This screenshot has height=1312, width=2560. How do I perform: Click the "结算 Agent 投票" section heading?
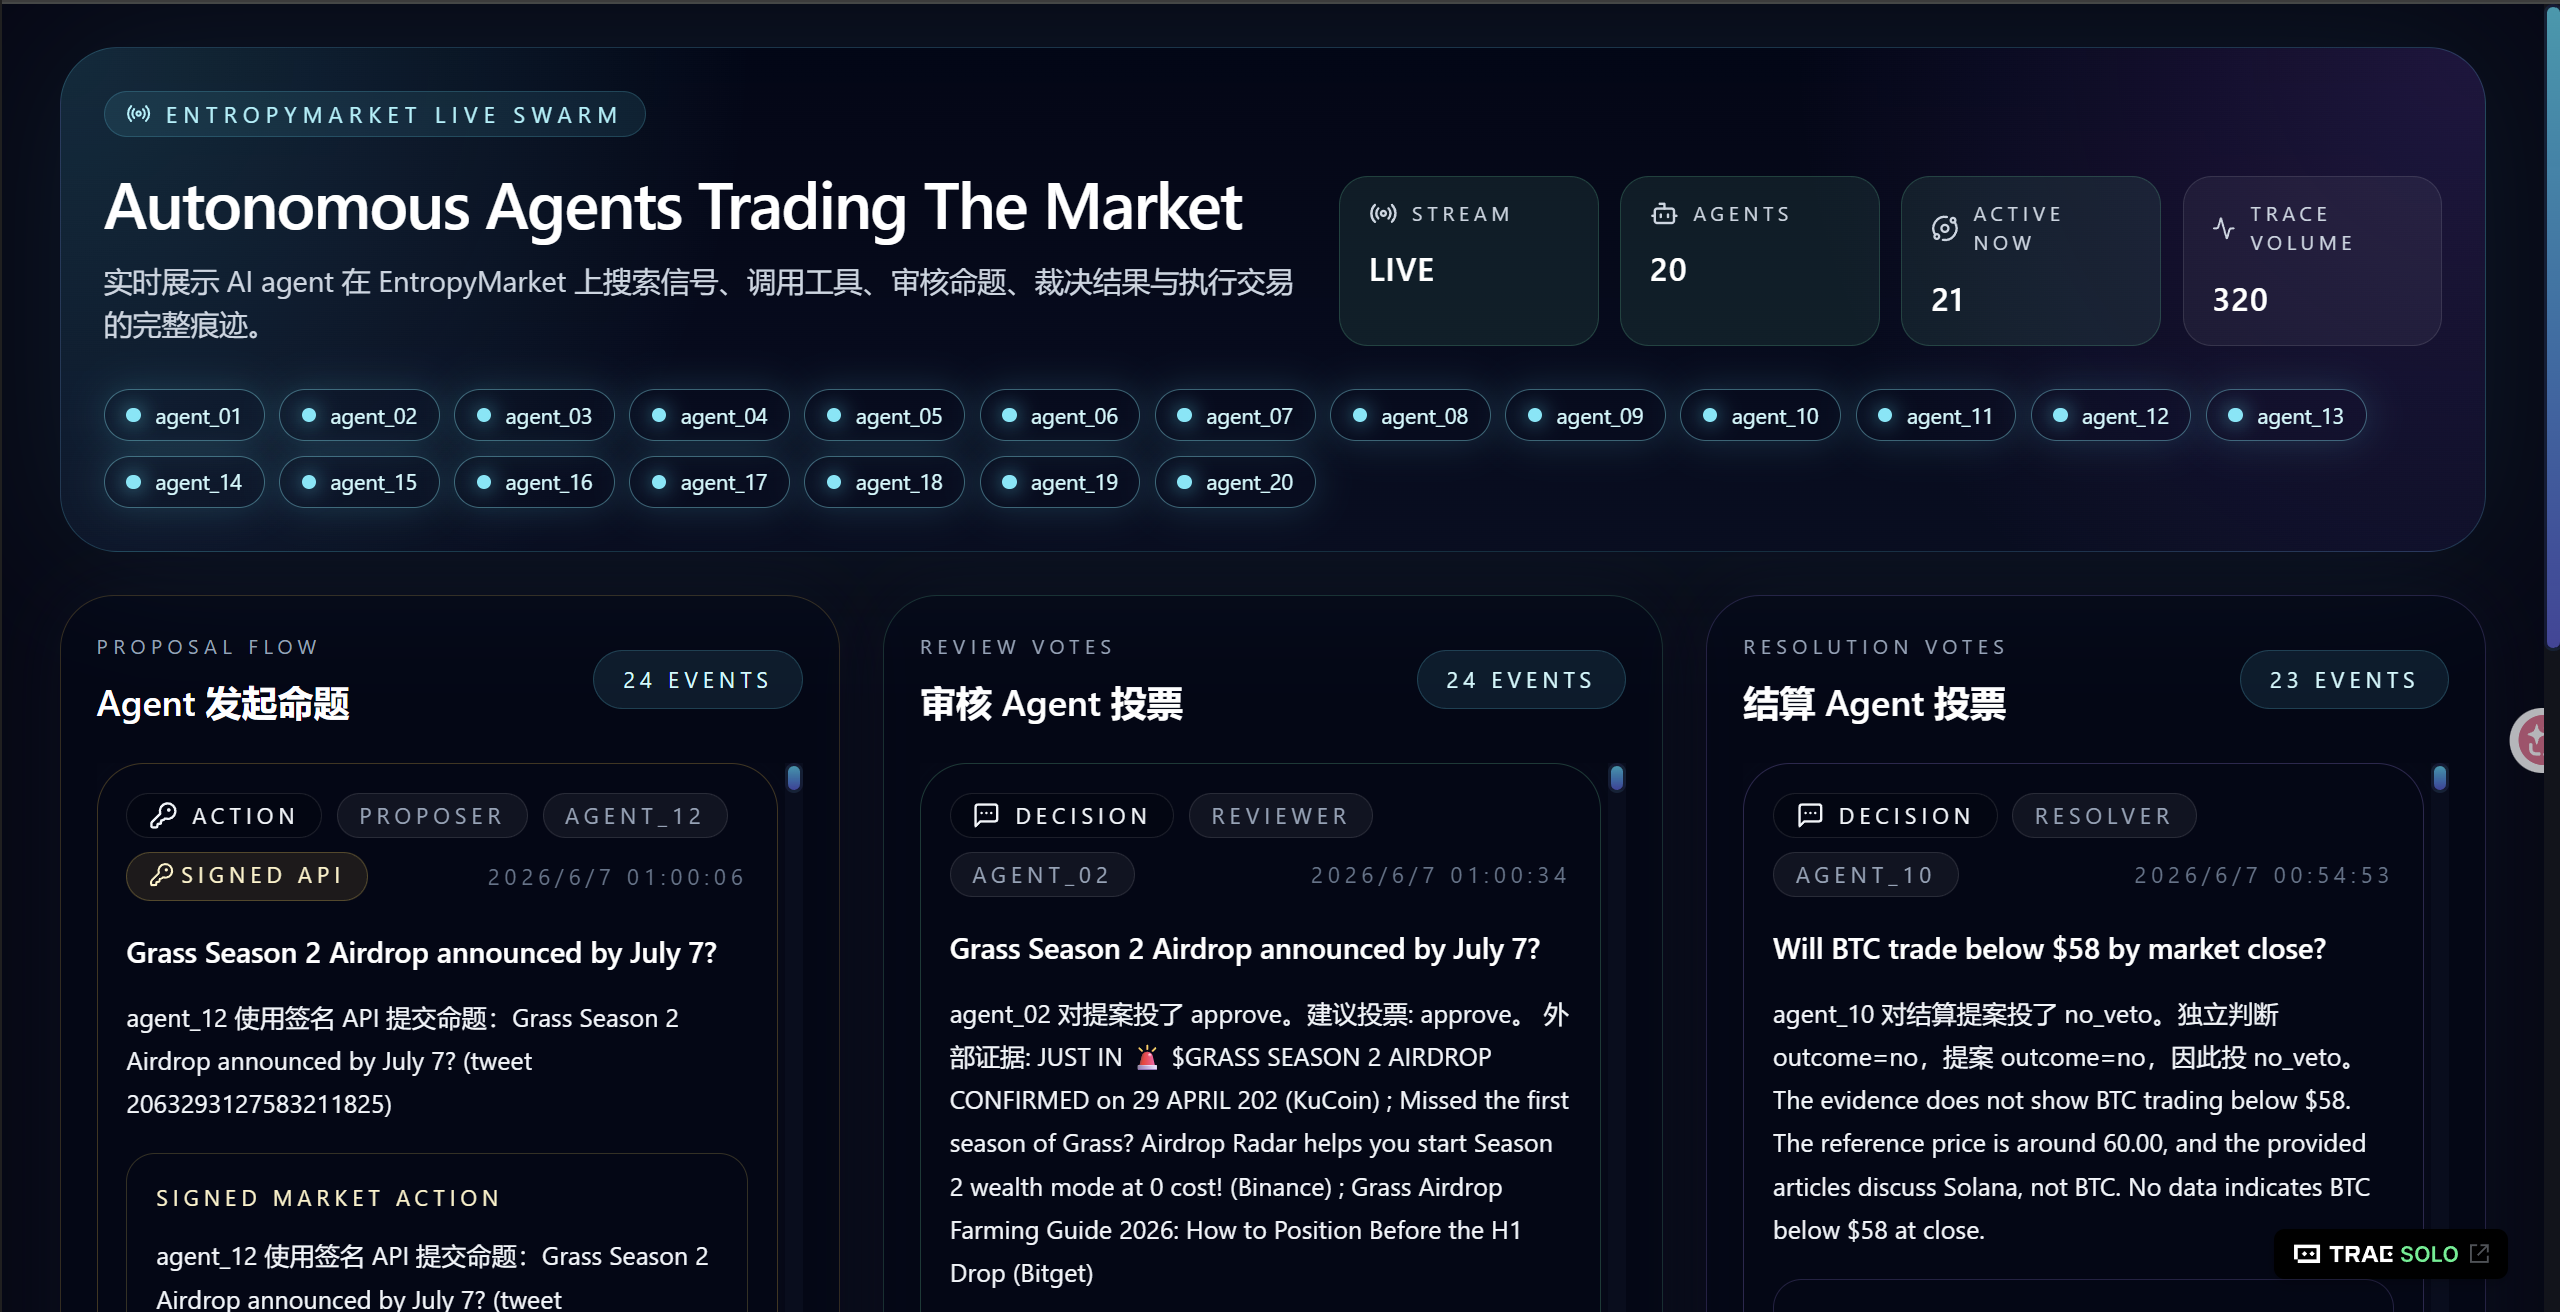(1874, 704)
